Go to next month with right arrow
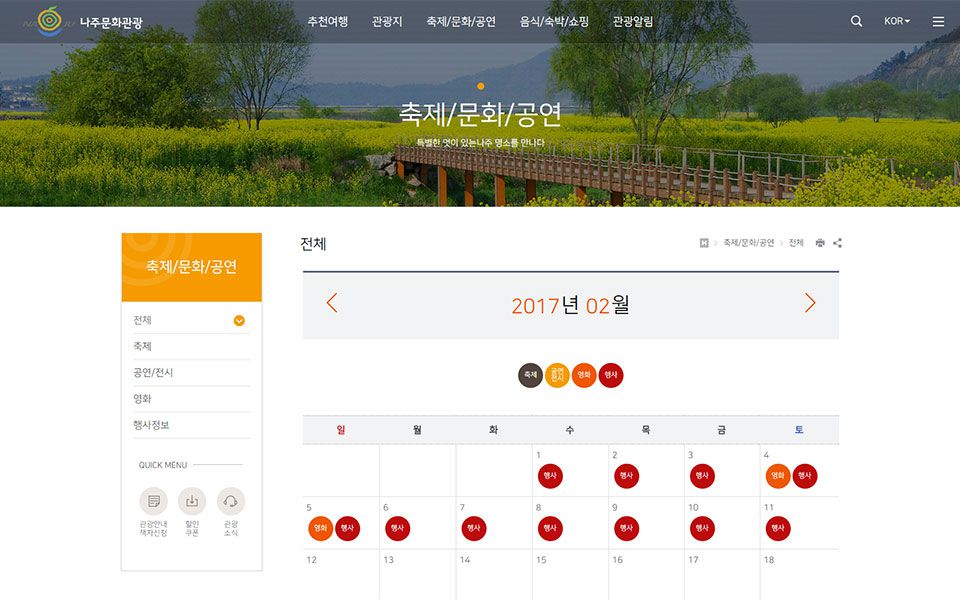Screen dimensions: 960x600 (810, 303)
